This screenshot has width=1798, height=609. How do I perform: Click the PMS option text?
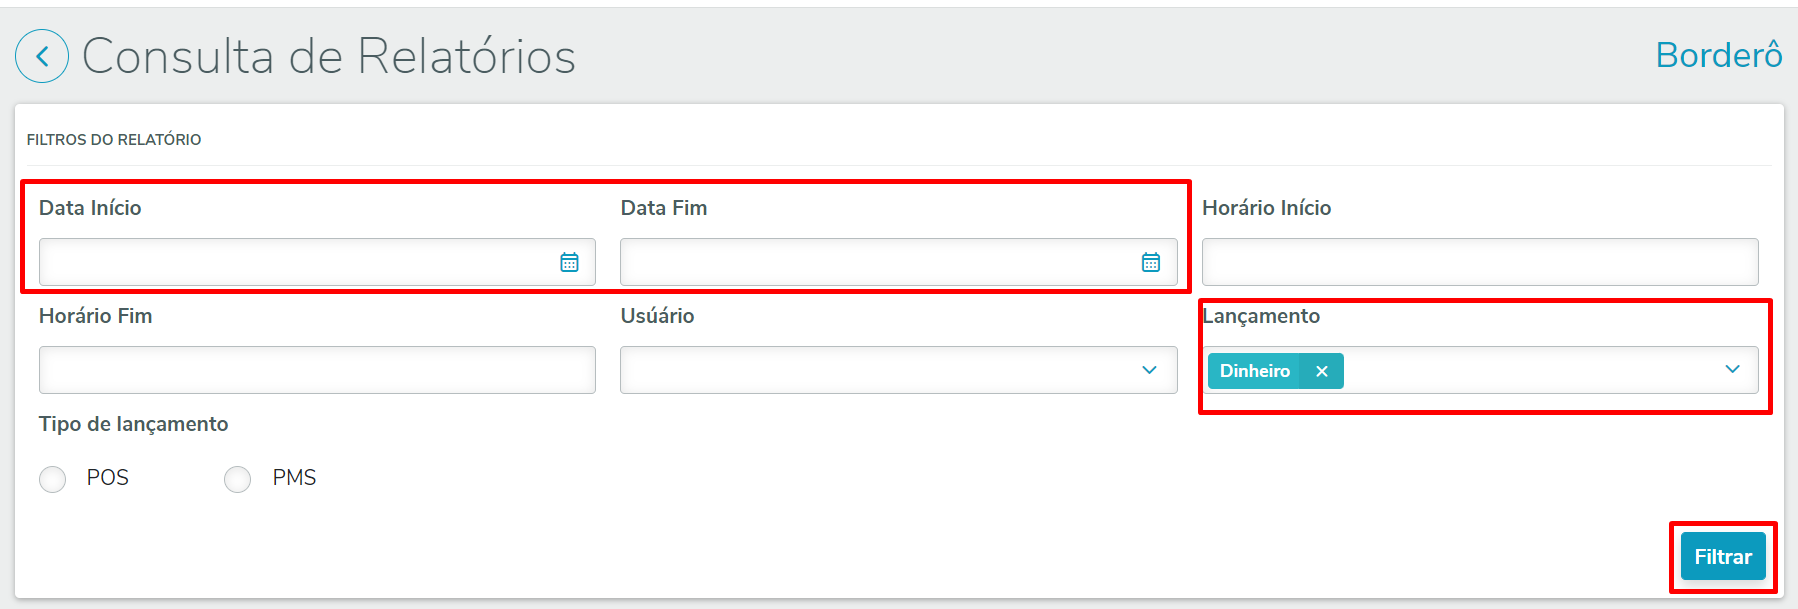tap(294, 478)
